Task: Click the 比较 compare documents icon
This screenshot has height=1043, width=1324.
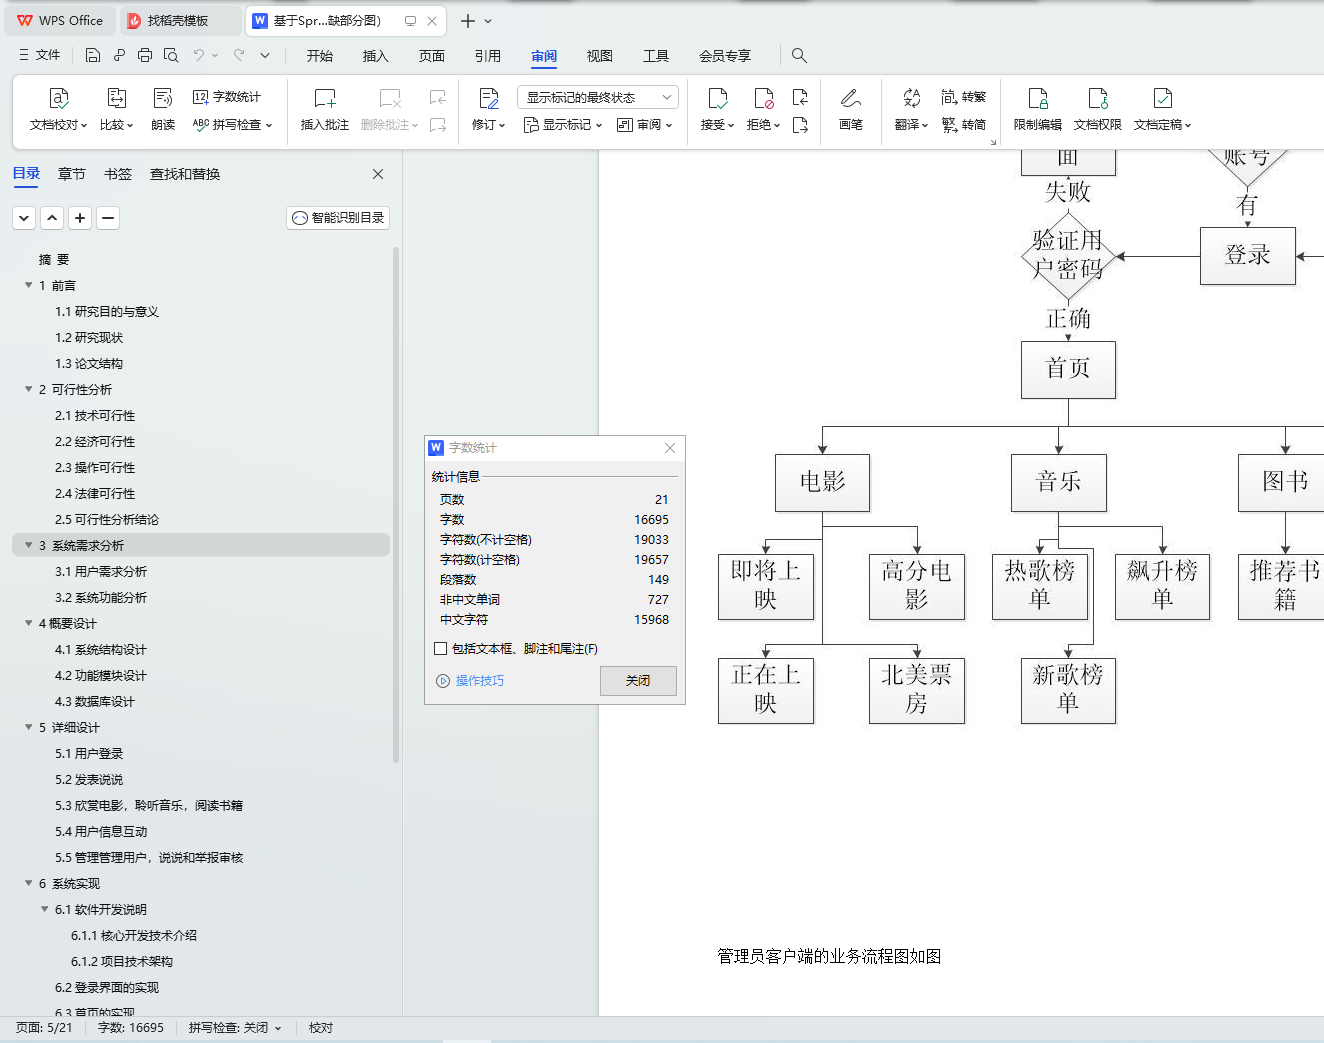Action: [116, 98]
